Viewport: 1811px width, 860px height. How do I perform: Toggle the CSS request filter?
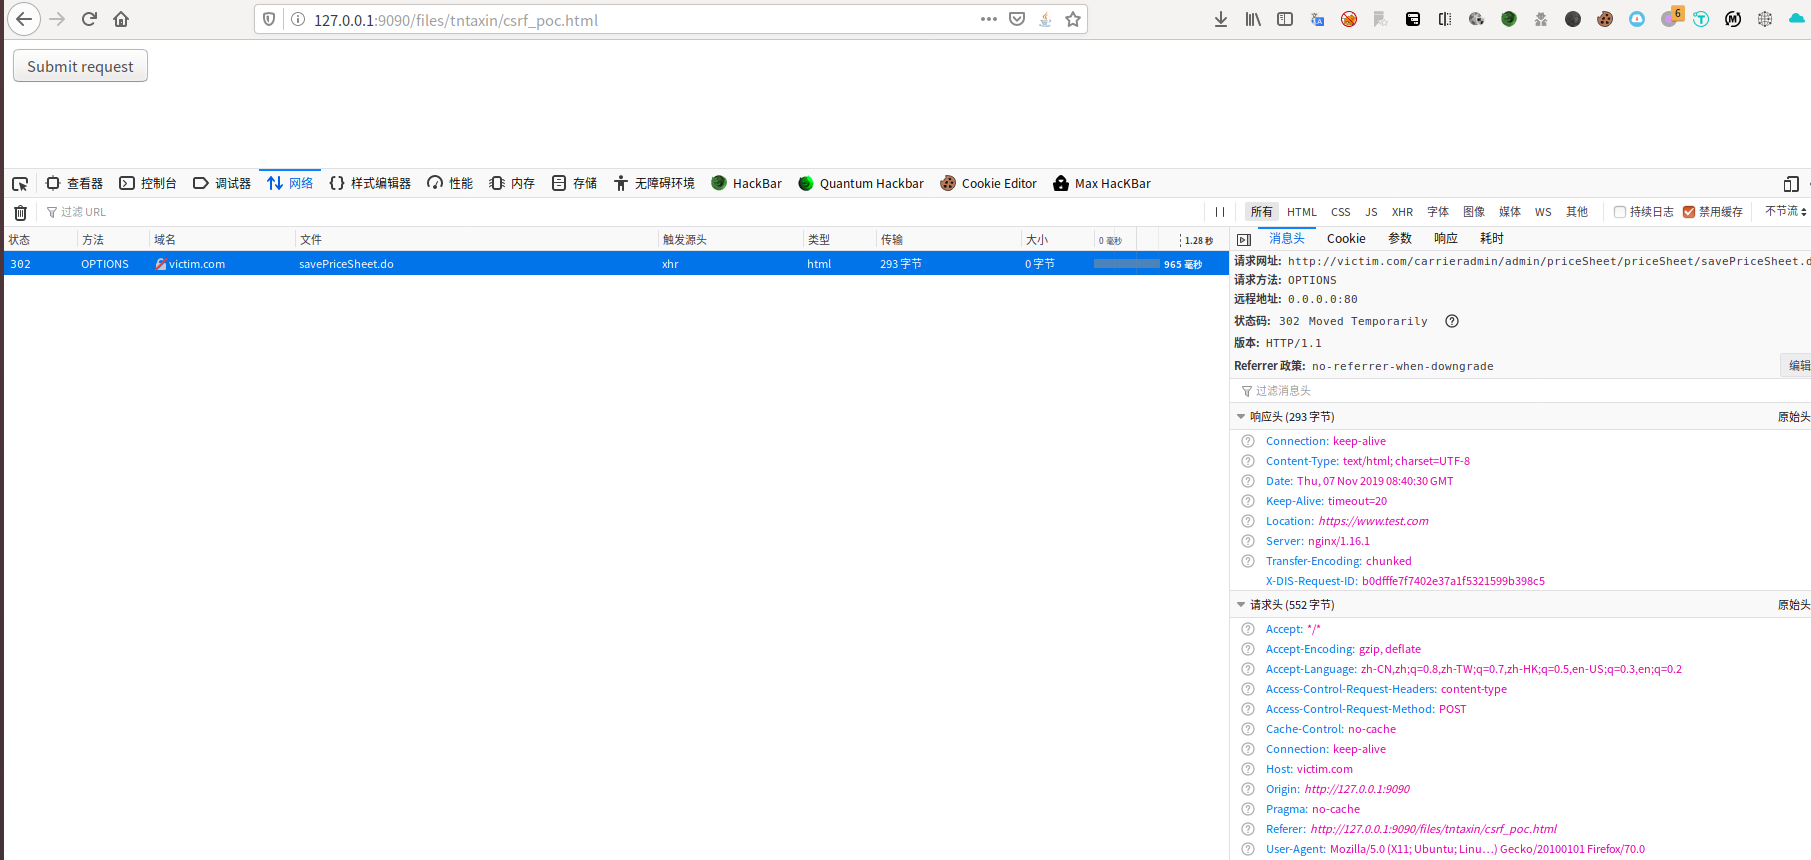(x=1341, y=212)
